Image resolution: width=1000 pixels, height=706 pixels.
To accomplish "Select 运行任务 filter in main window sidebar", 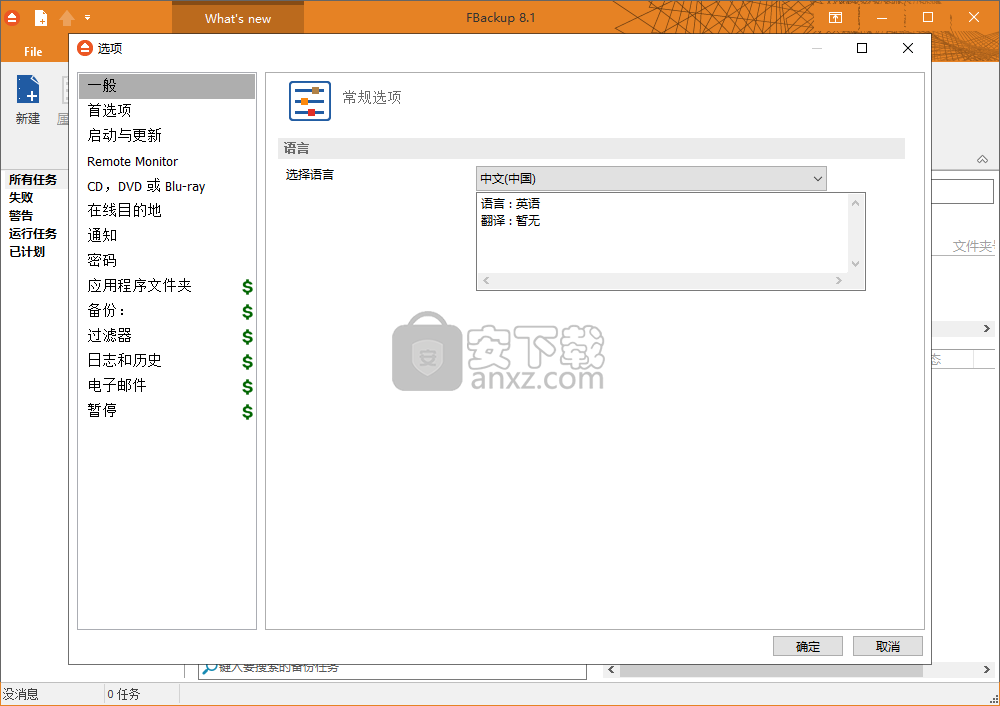I will (33, 233).
